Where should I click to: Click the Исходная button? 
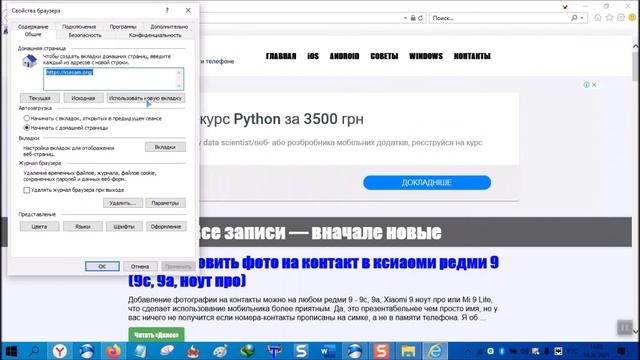(x=83, y=98)
